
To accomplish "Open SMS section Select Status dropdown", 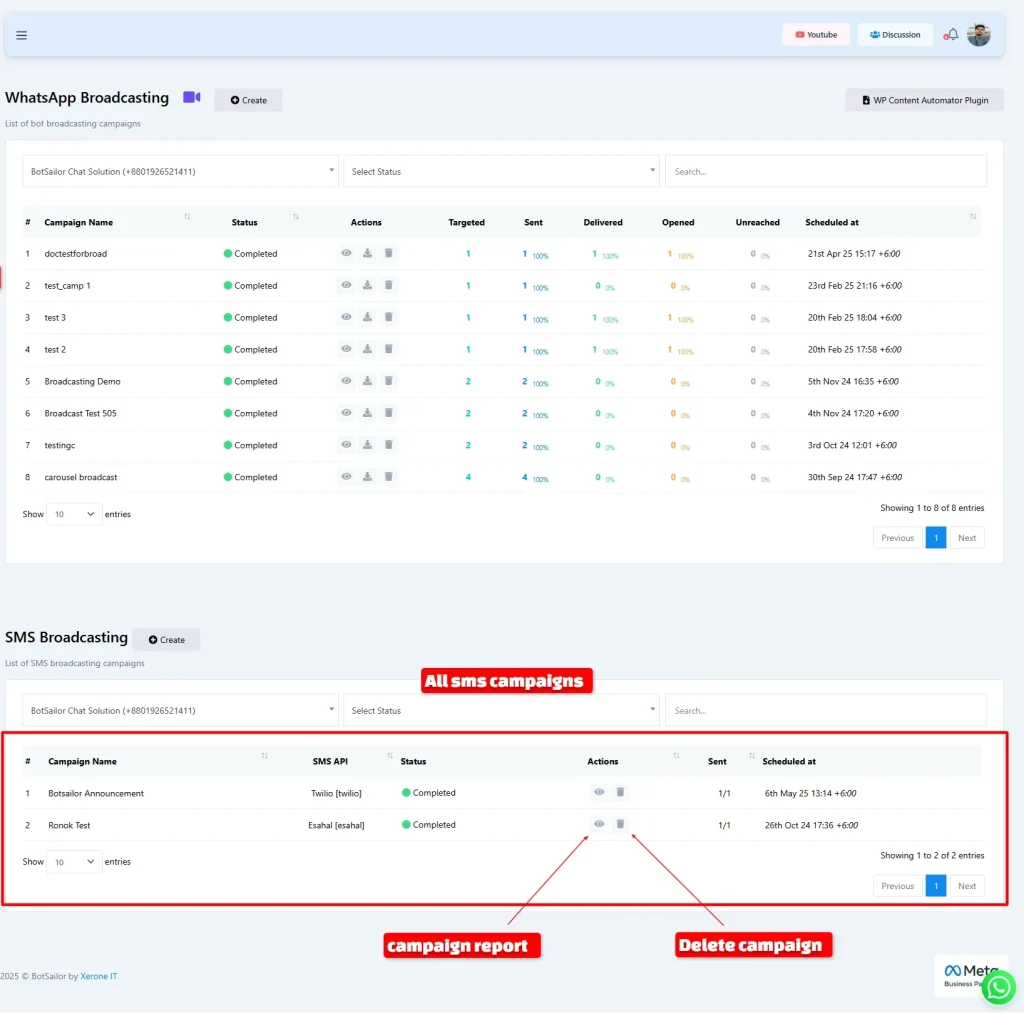I will [x=501, y=711].
